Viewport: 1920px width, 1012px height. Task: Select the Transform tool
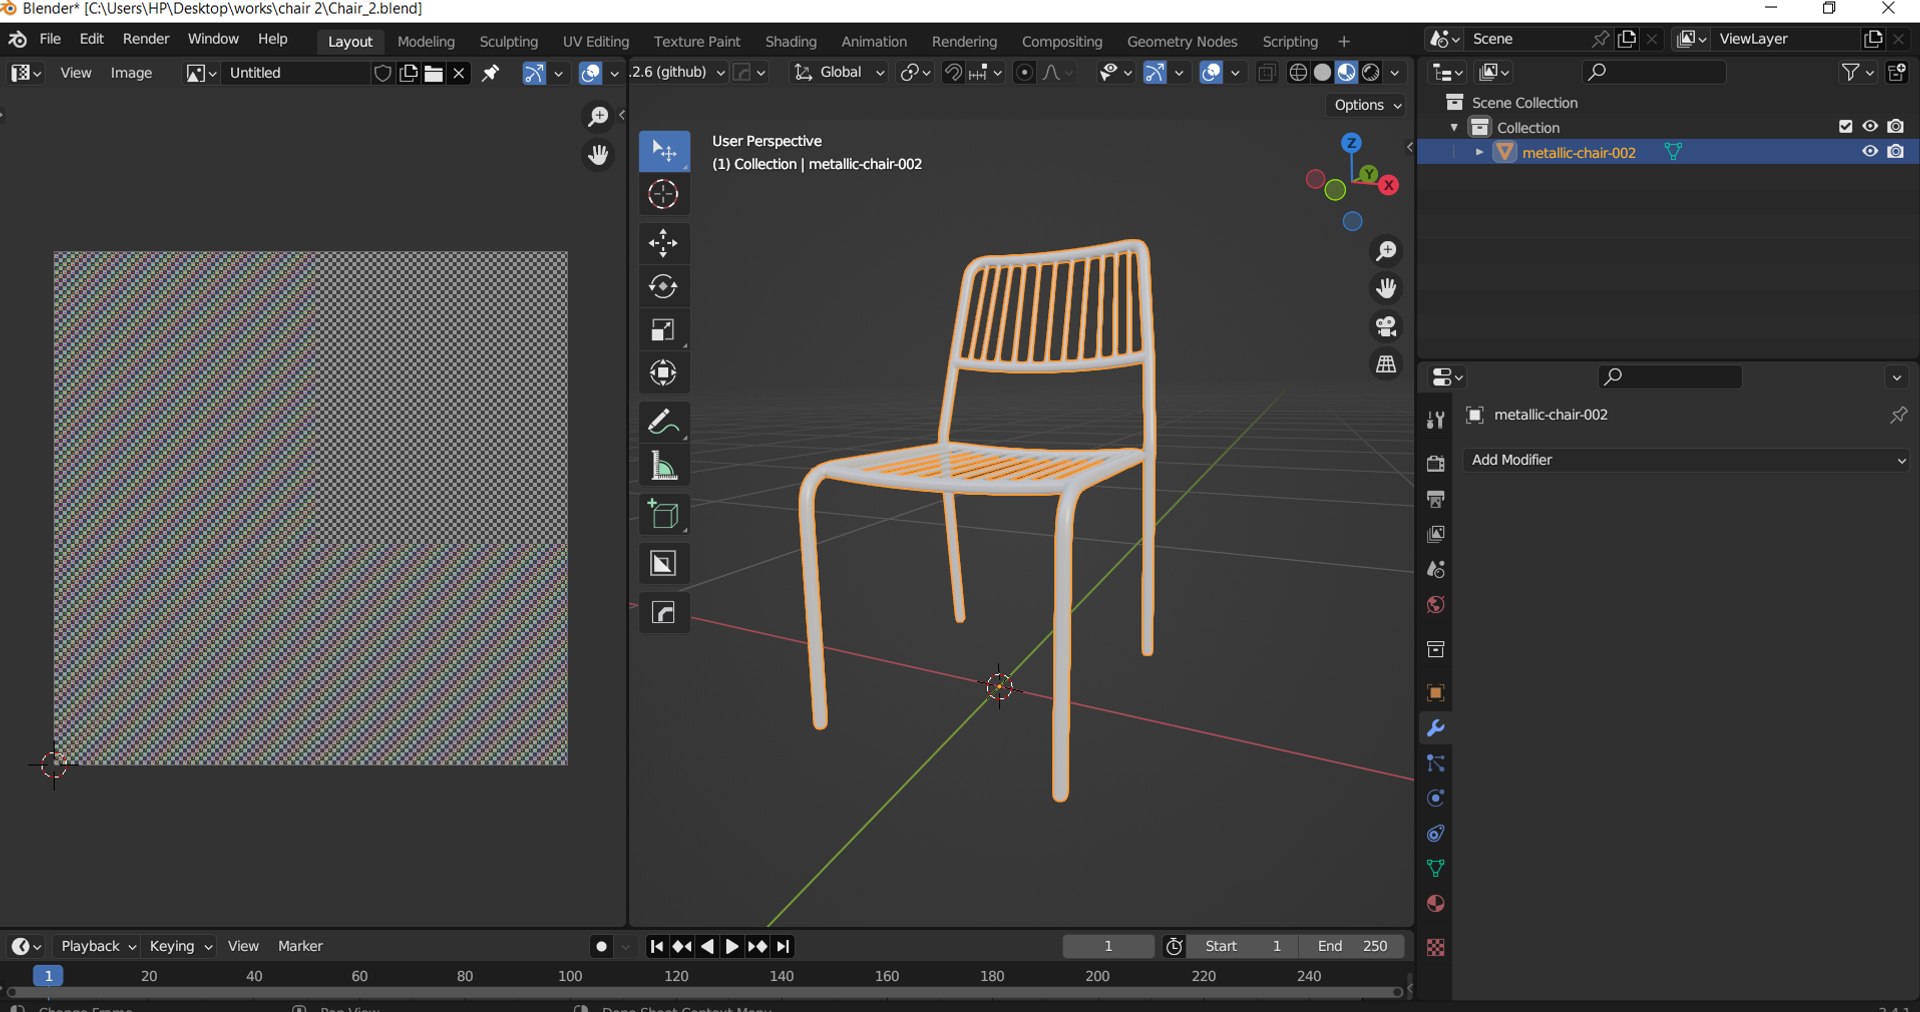[x=663, y=373]
